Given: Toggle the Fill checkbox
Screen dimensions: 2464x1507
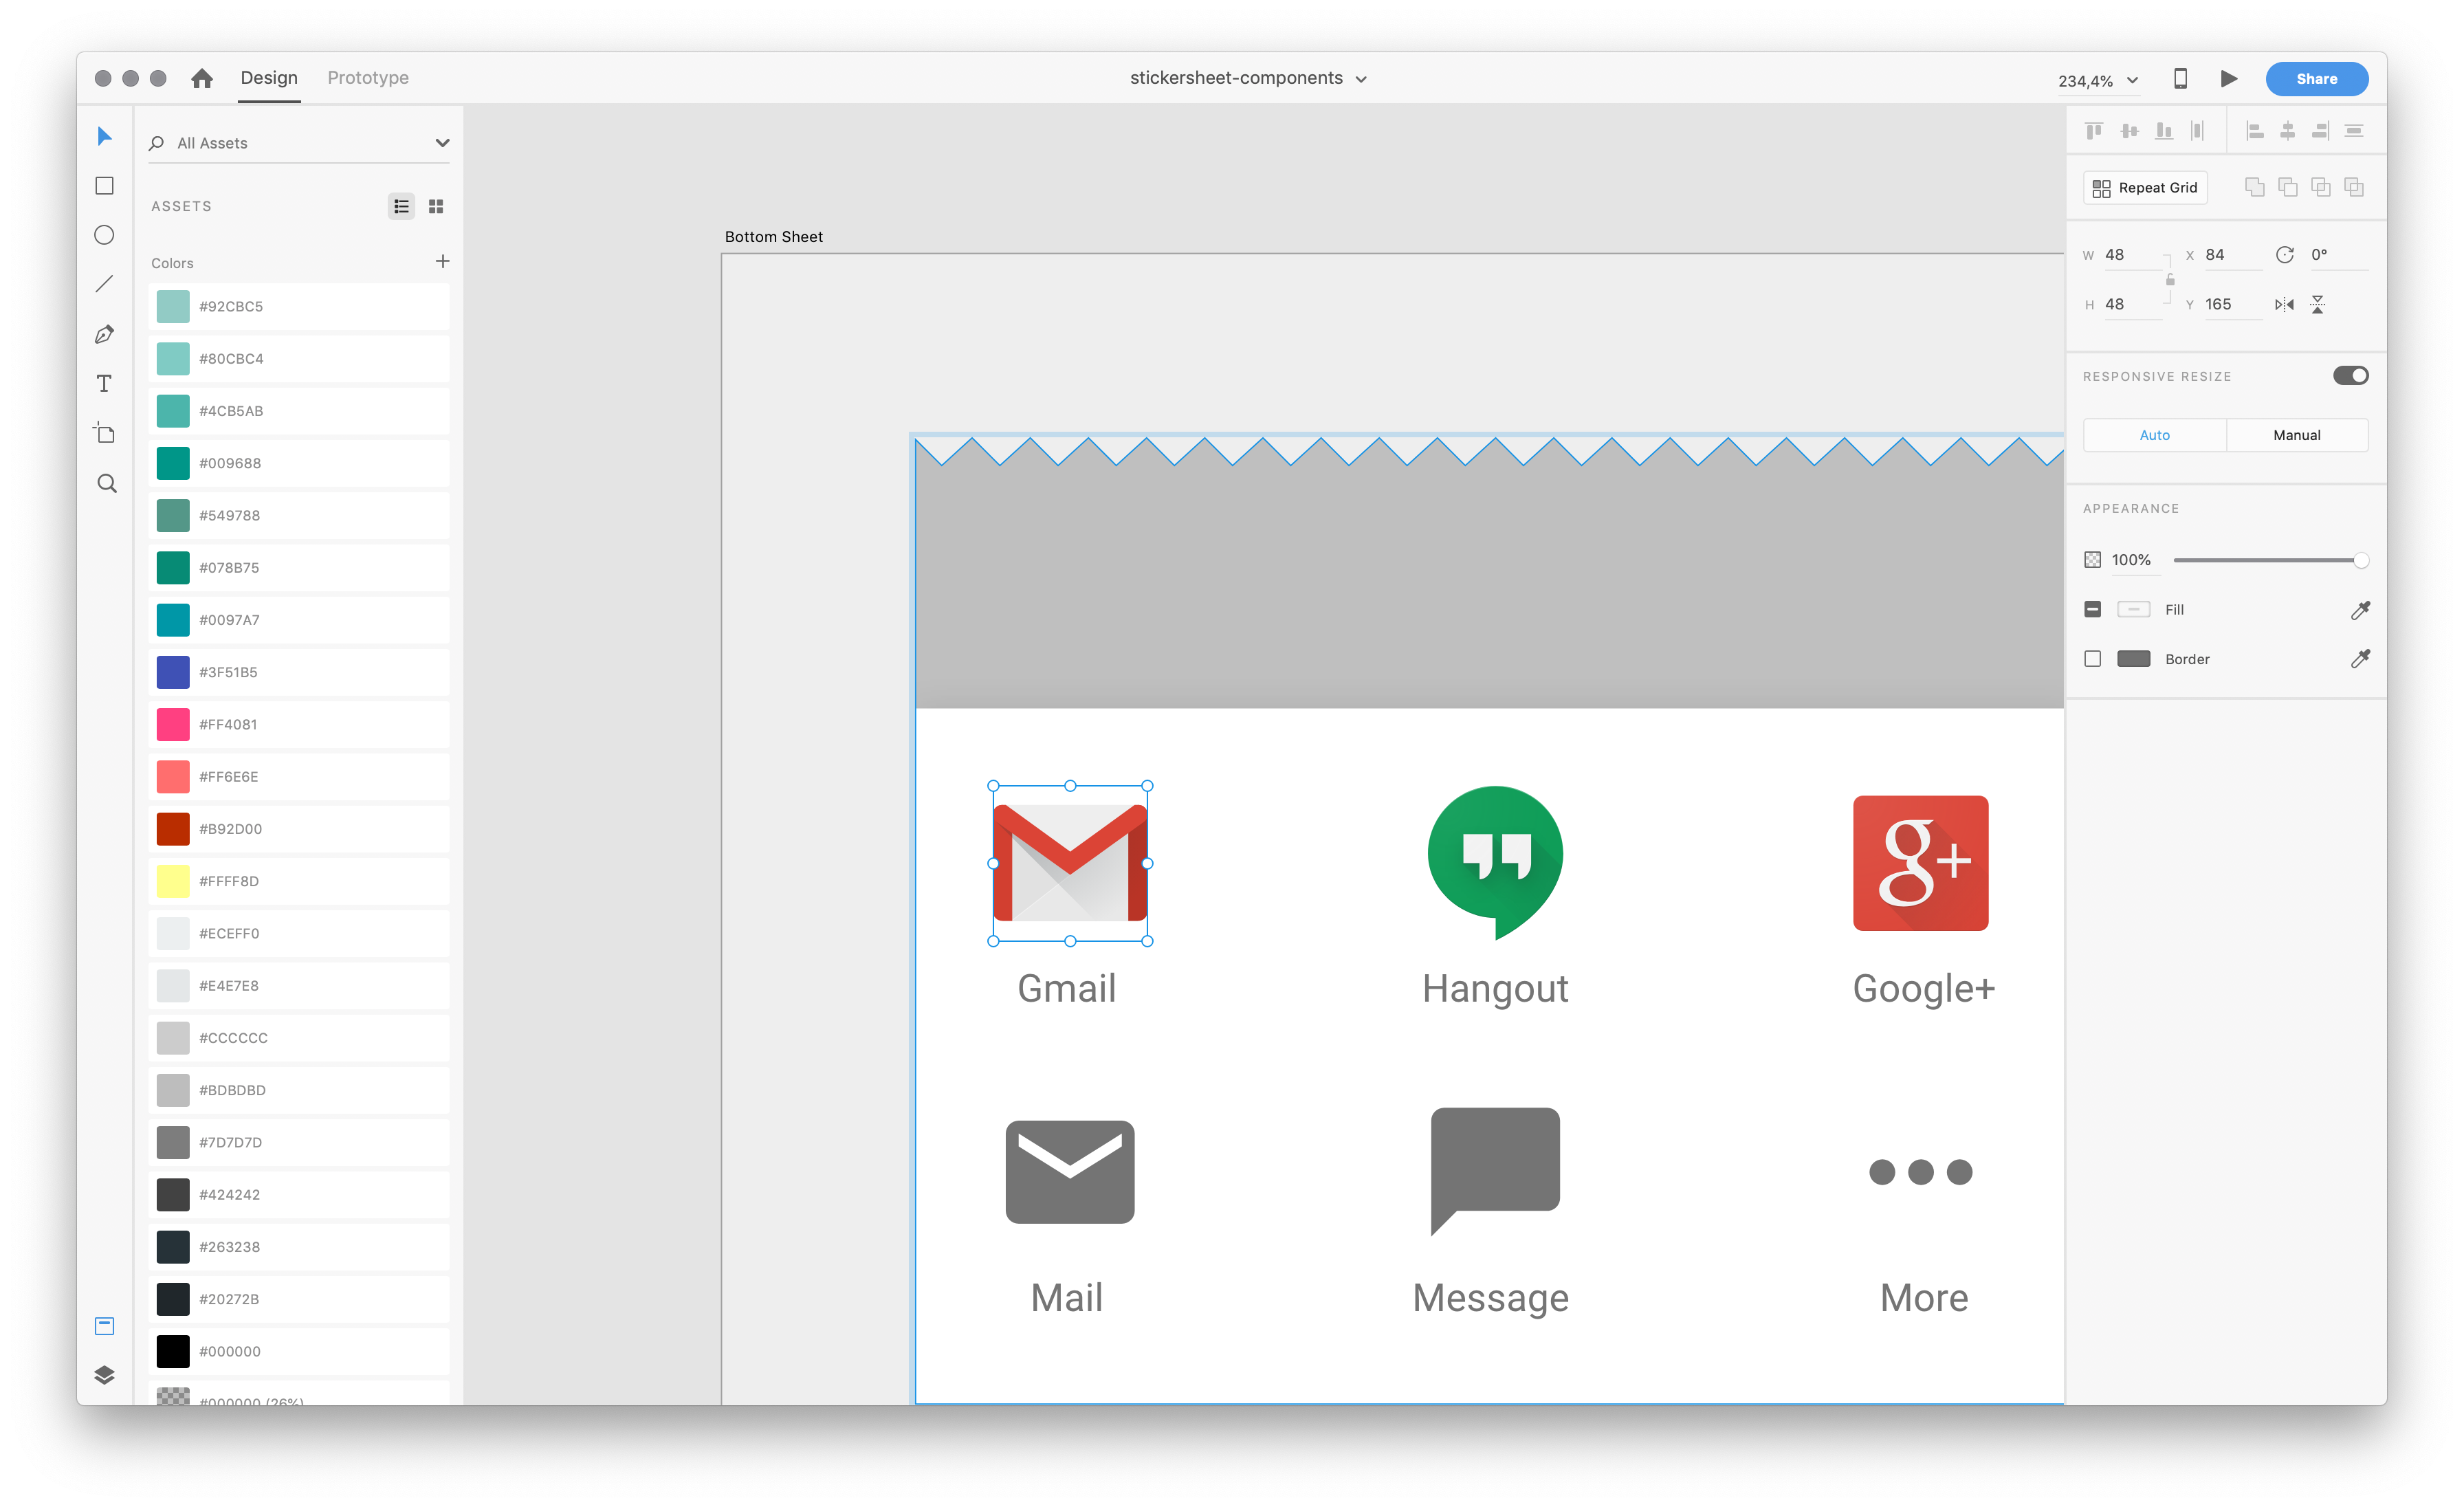Looking at the screenshot, I should [x=2092, y=610].
